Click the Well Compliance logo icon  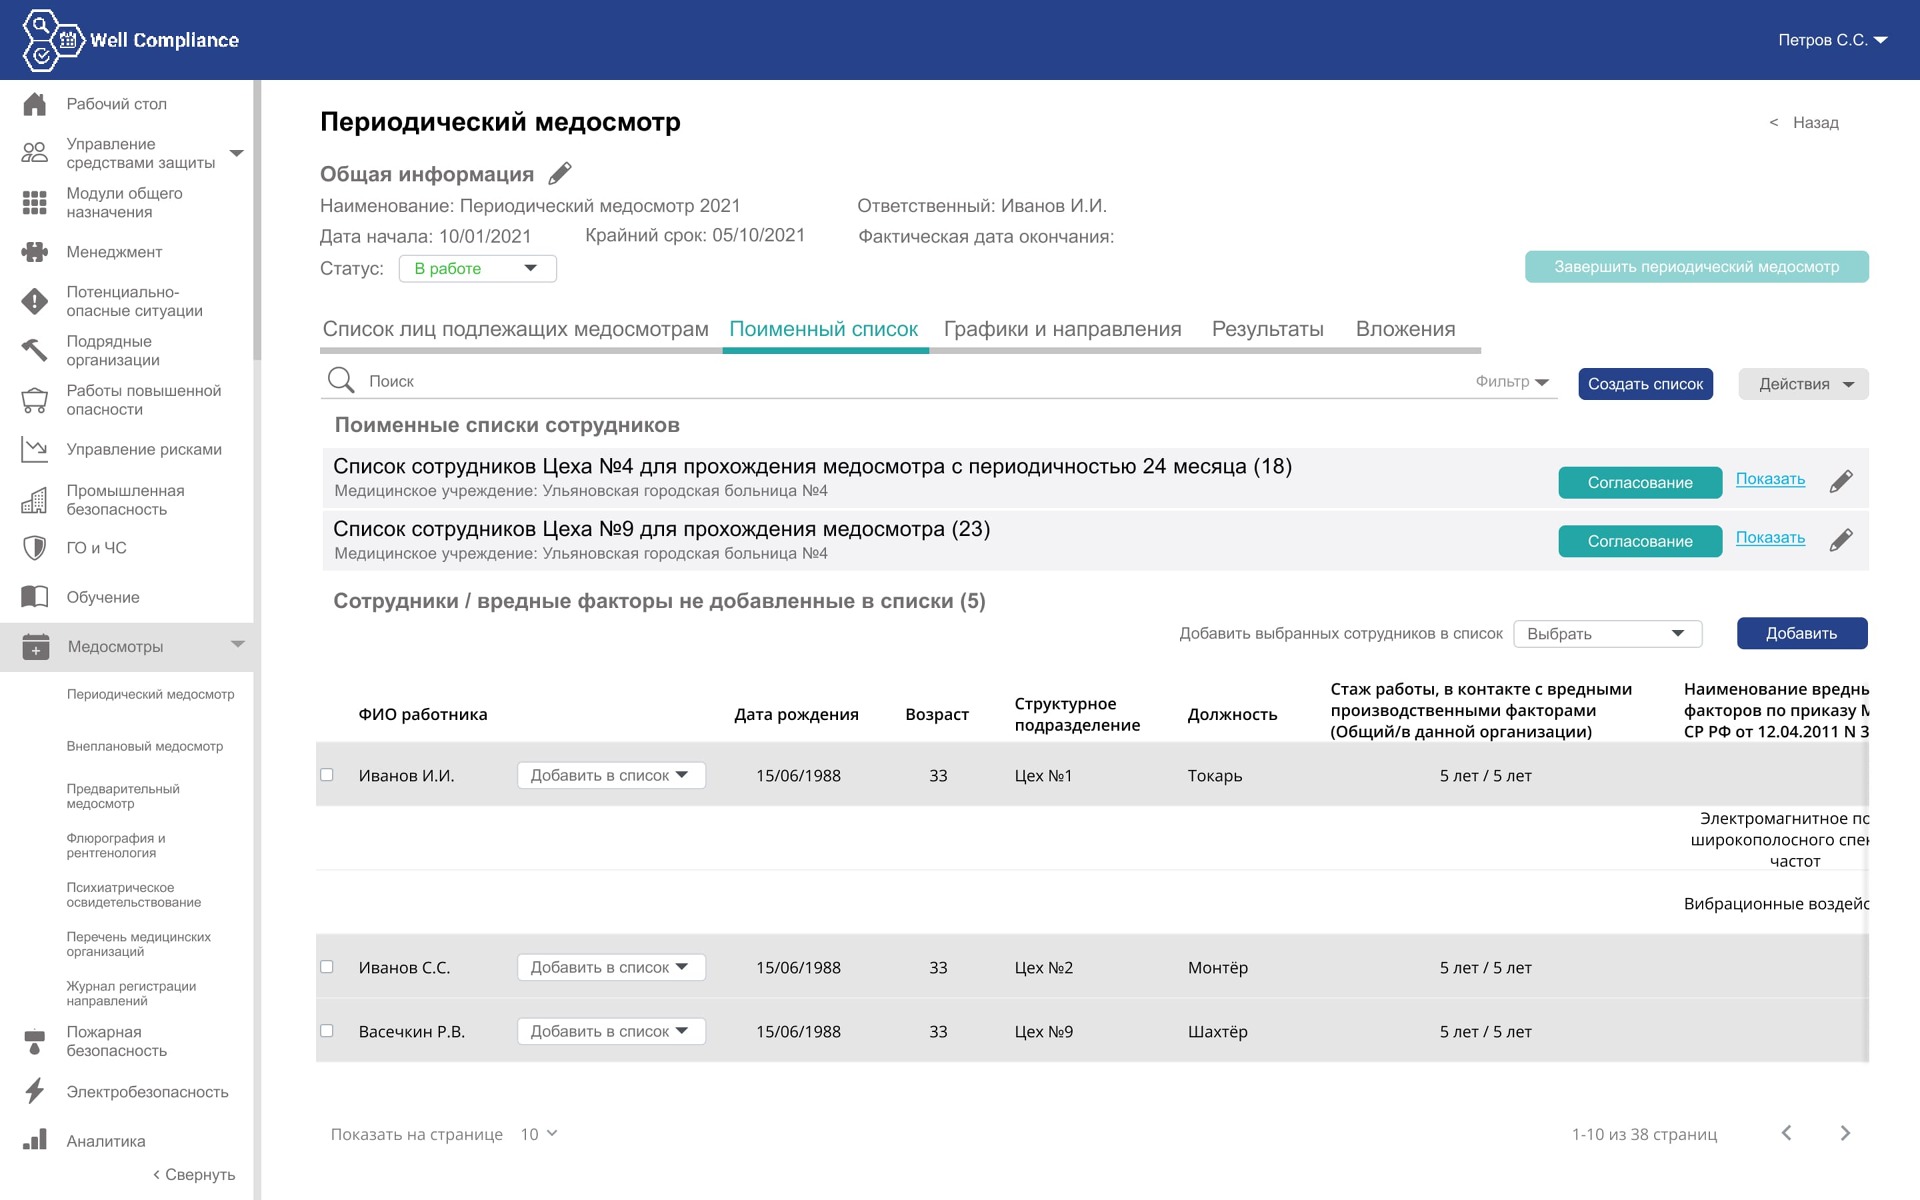pos(53,40)
